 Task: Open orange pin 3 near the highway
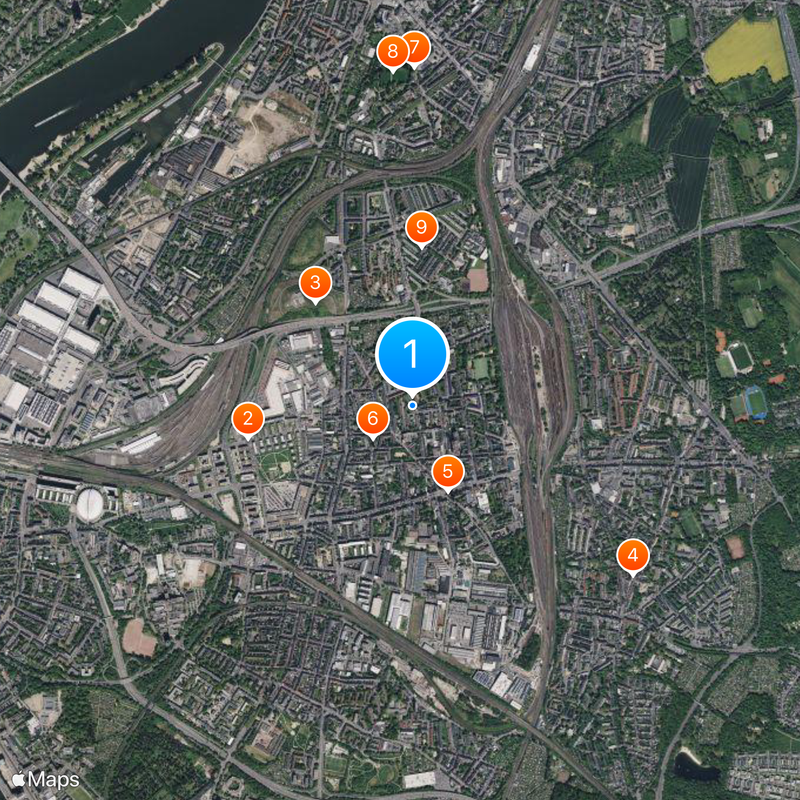click(x=315, y=284)
